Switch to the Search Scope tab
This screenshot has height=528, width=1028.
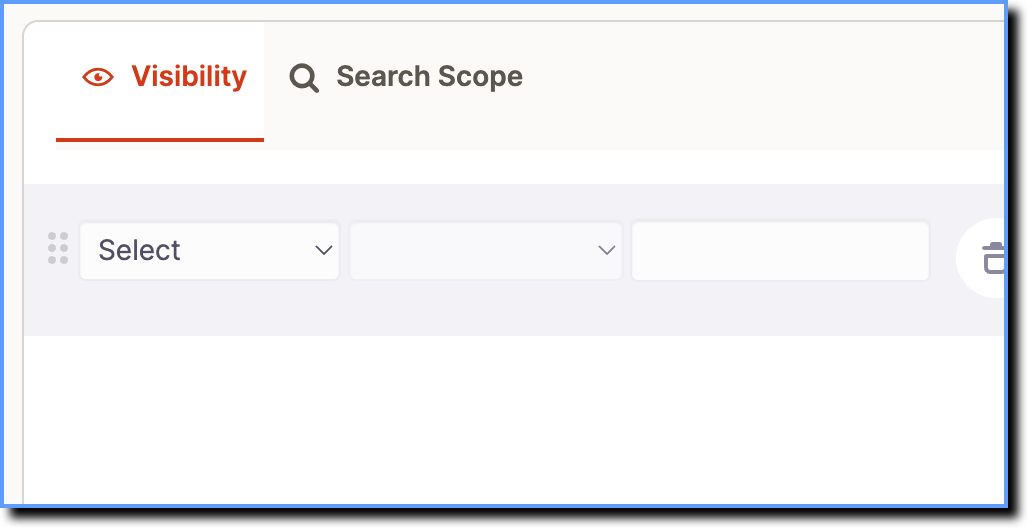pyautogui.click(x=406, y=77)
